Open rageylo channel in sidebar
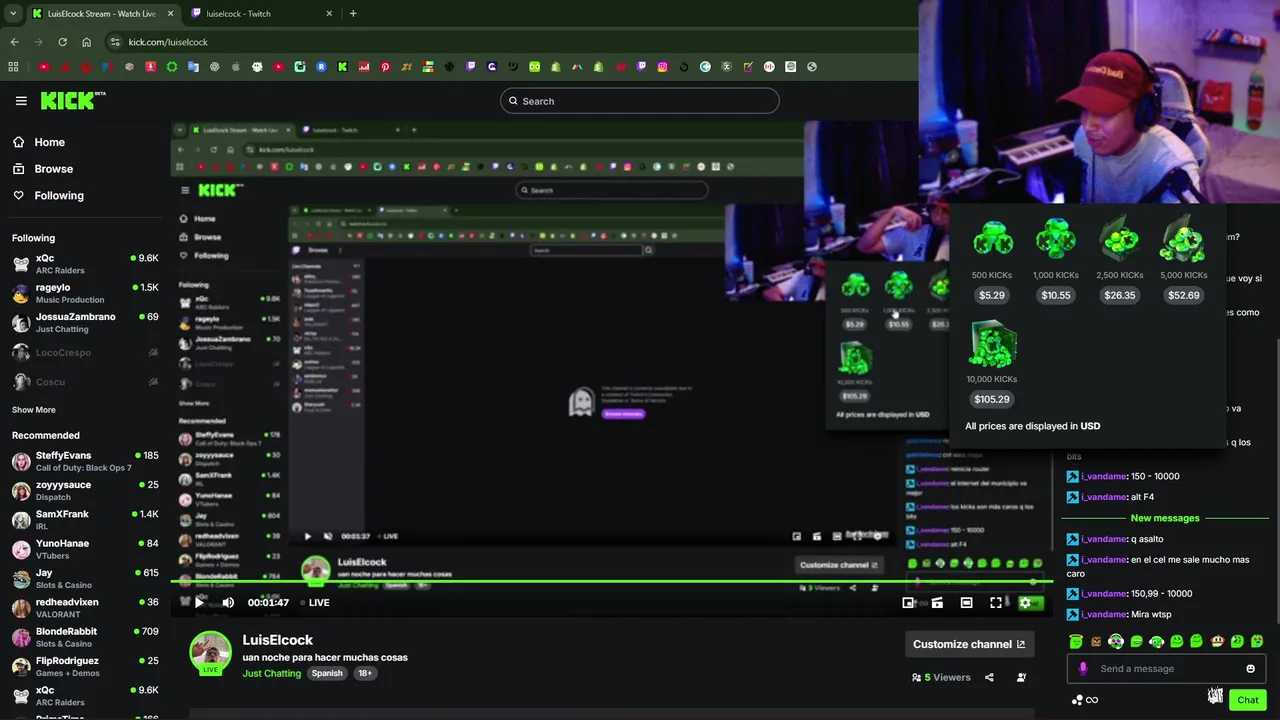The width and height of the screenshot is (1280, 720). click(x=85, y=293)
